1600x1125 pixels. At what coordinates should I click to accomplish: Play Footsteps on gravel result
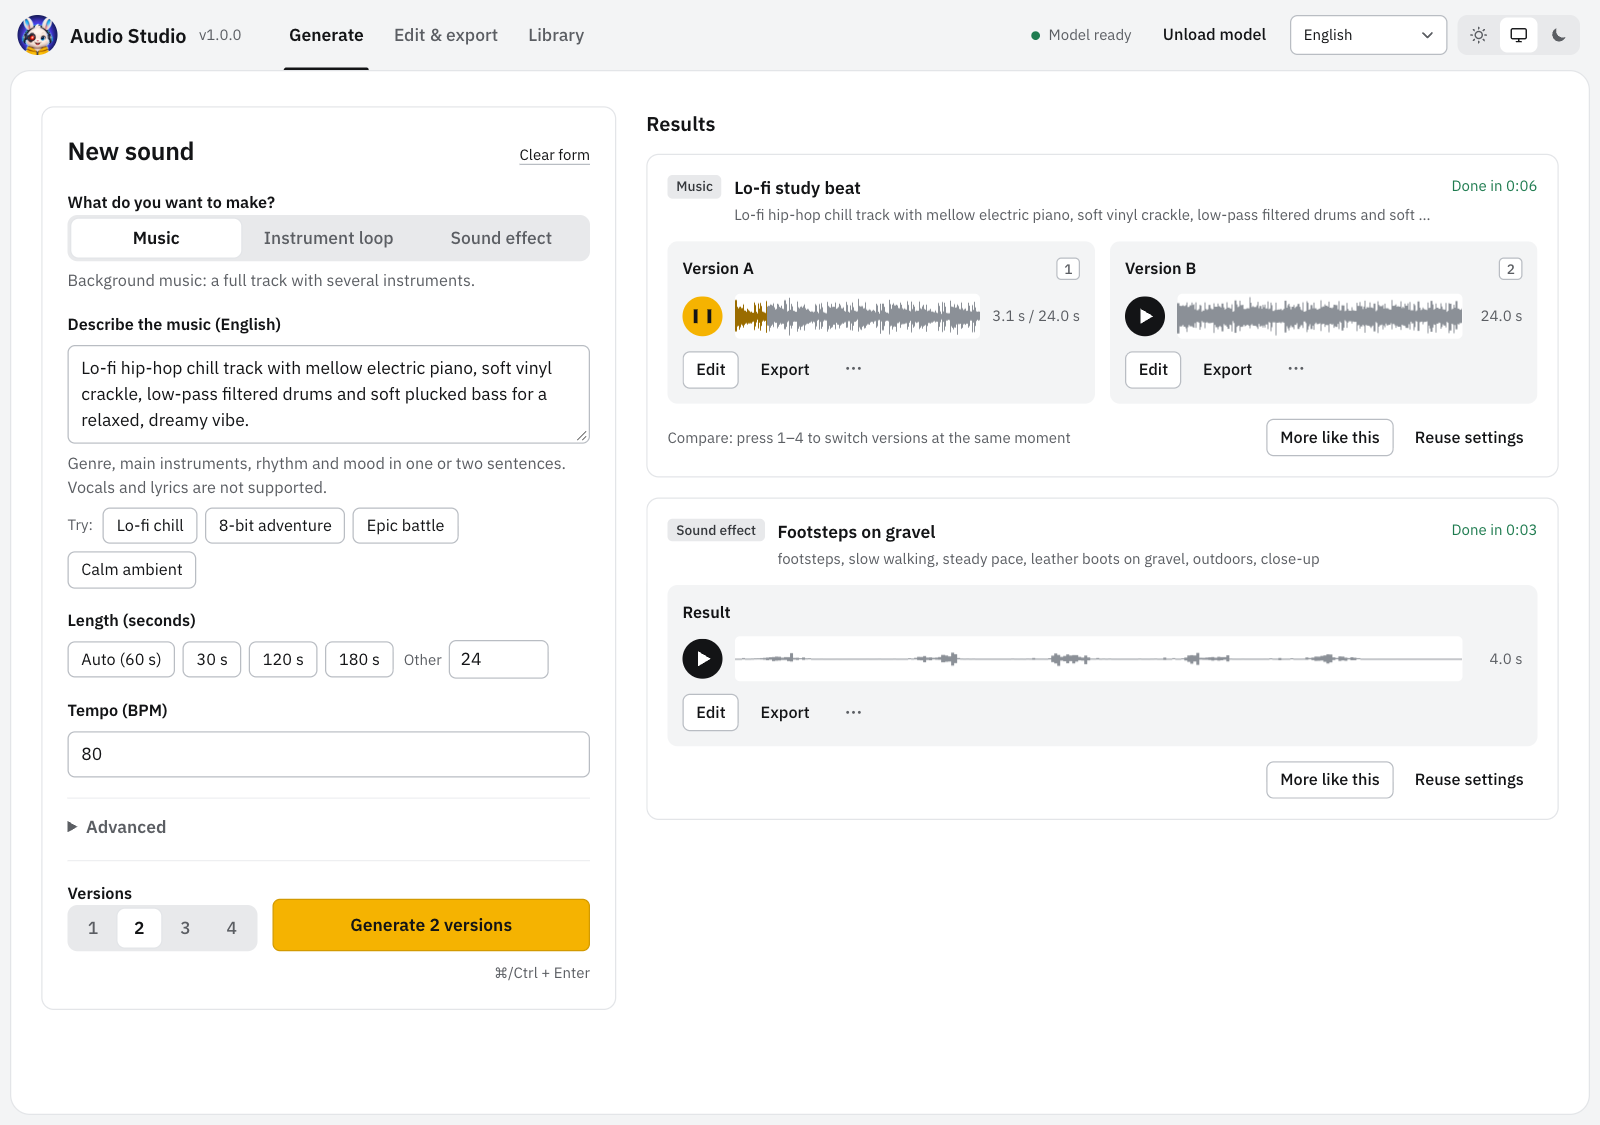[x=702, y=659]
